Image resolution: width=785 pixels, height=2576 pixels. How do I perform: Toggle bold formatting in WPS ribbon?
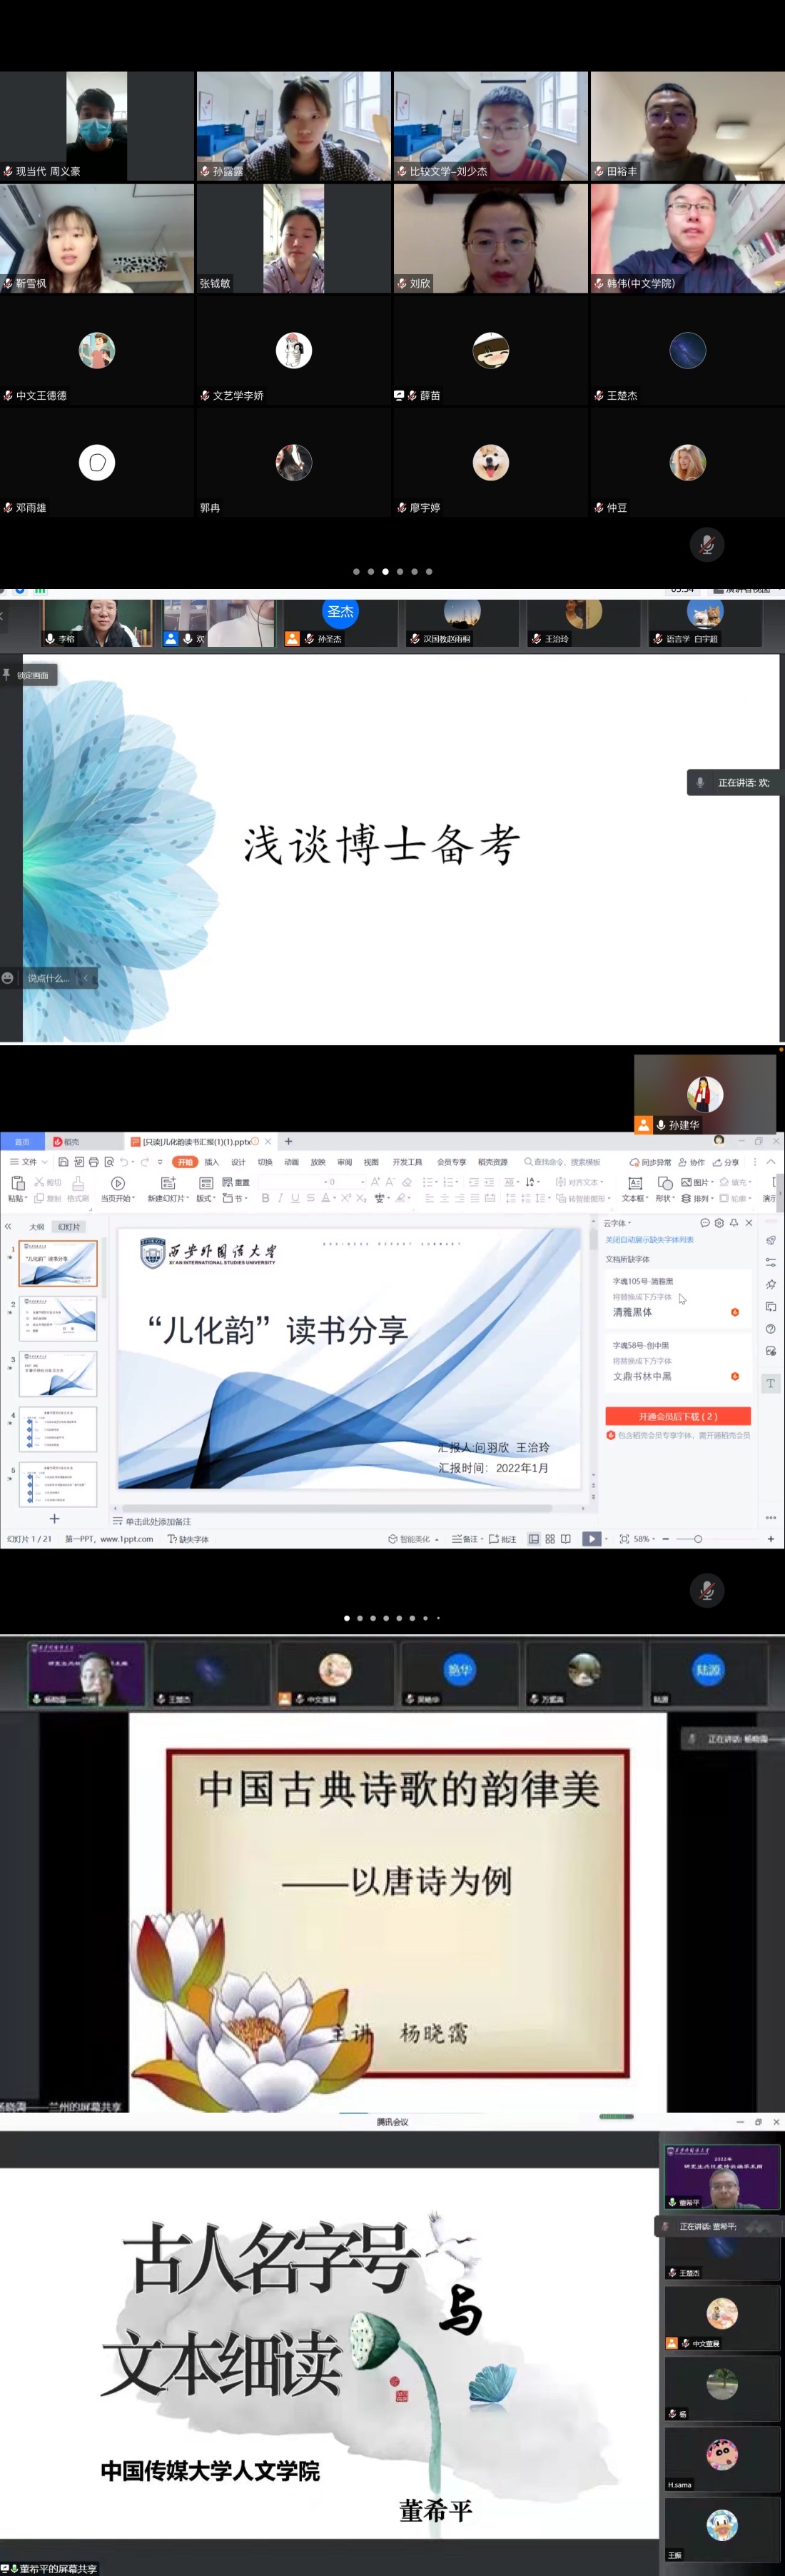click(265, 1198)
